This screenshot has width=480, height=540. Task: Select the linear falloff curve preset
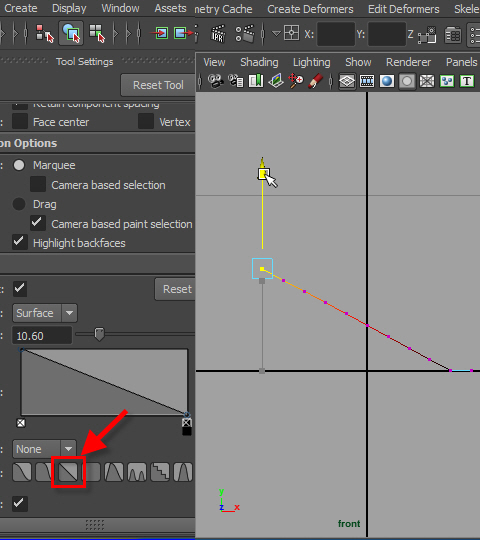coord(68,472)
